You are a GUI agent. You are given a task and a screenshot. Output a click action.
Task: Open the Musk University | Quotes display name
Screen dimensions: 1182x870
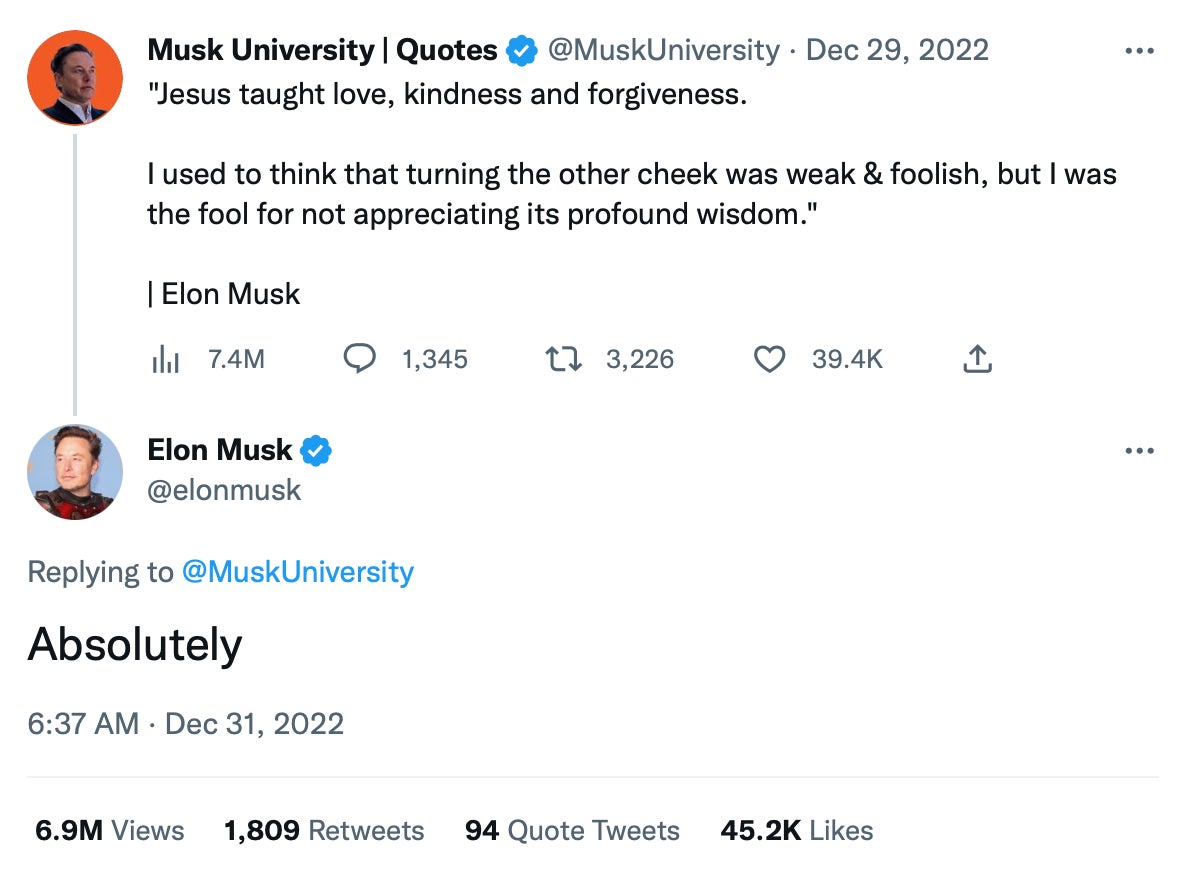(x=322, y=50)
